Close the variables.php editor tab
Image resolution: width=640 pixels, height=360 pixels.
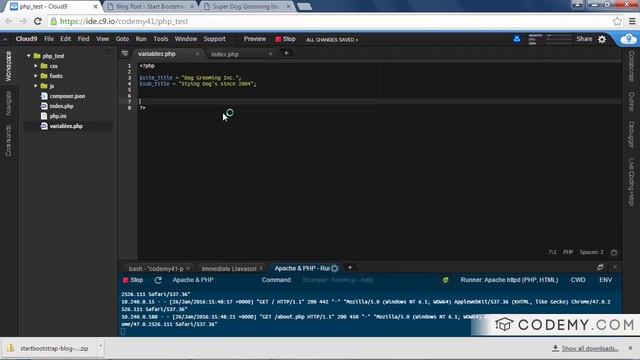point(198,54)
